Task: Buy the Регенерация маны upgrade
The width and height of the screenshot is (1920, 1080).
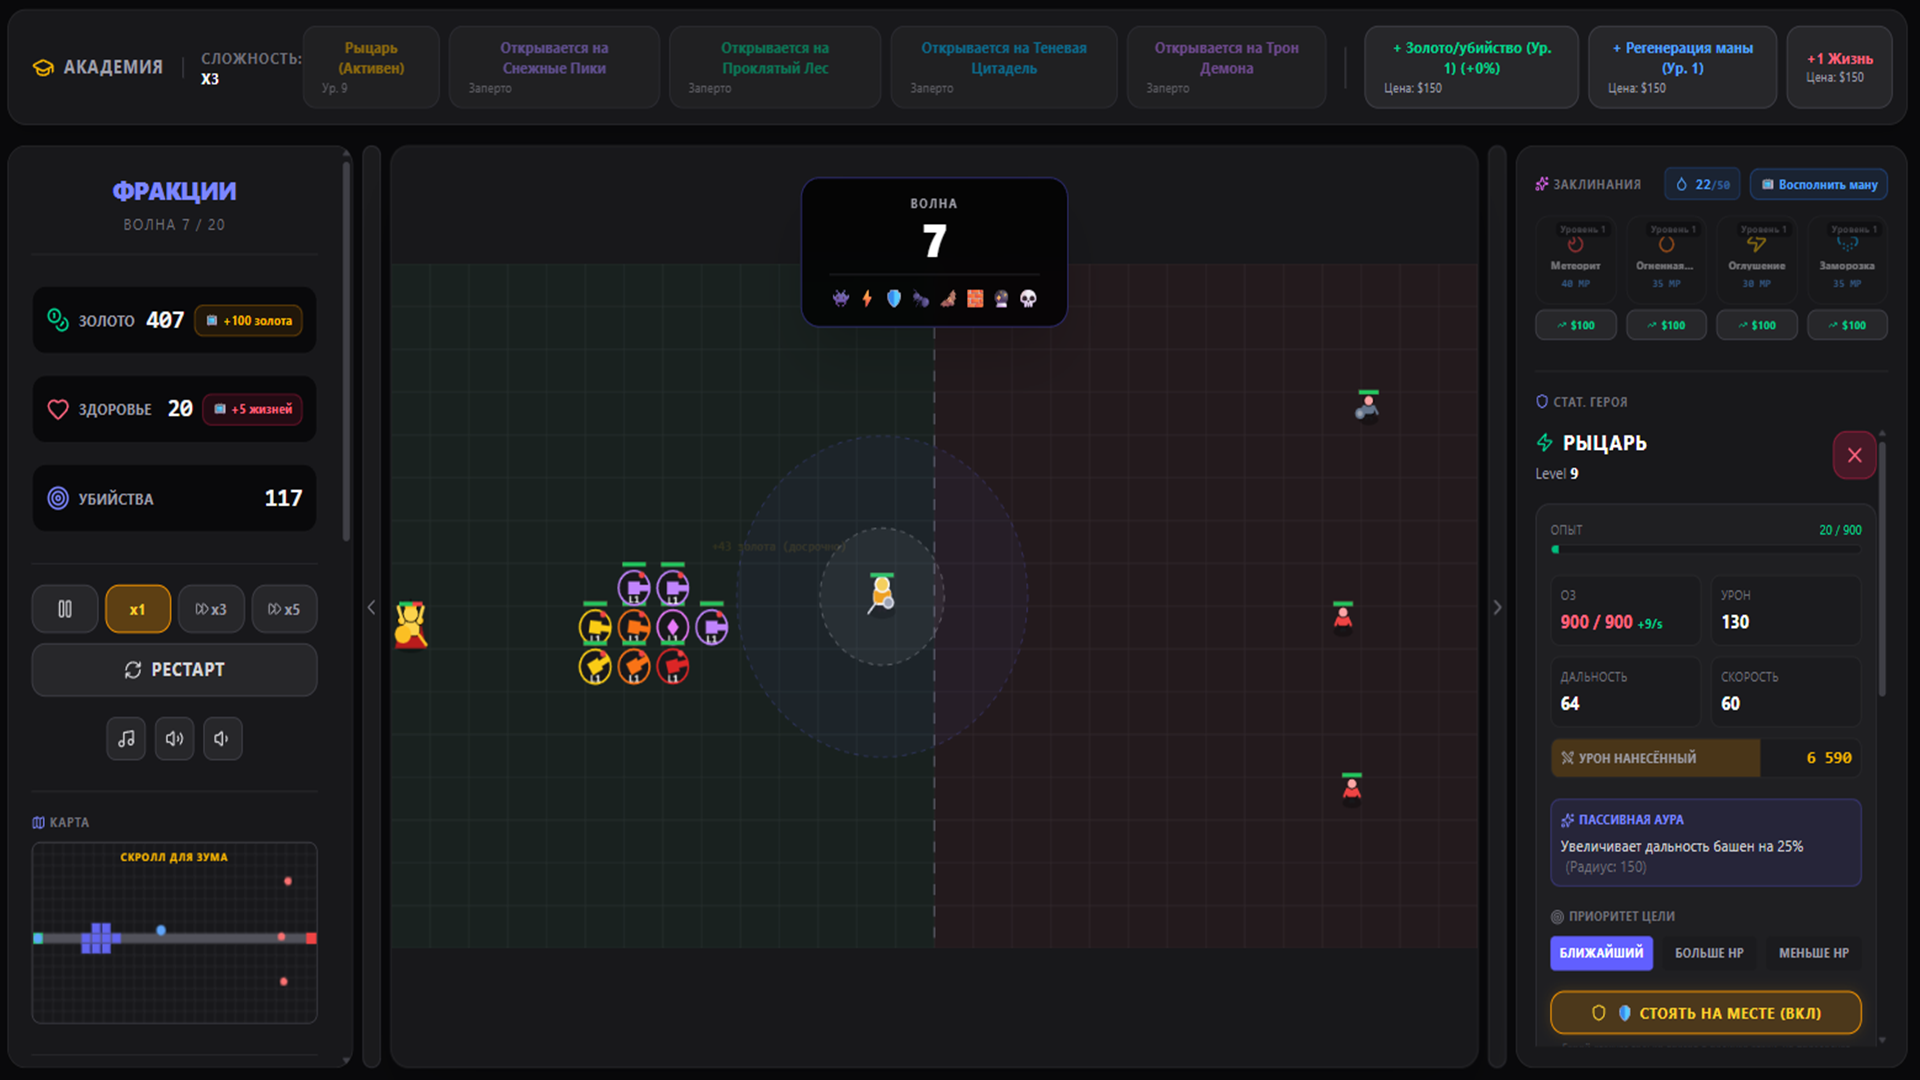Action: click(1682, 67)
